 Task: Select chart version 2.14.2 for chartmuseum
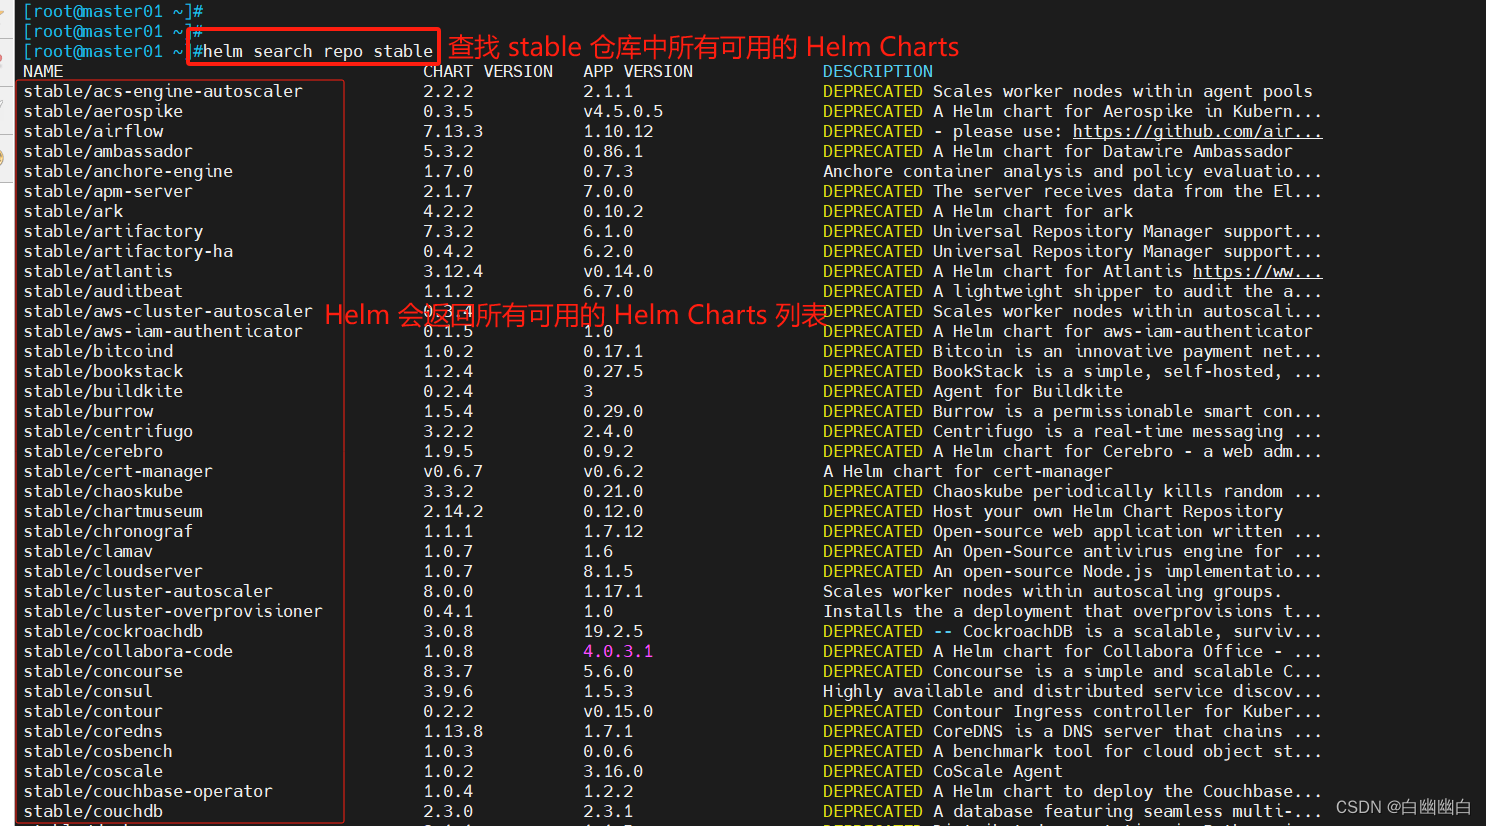point(453,511)
